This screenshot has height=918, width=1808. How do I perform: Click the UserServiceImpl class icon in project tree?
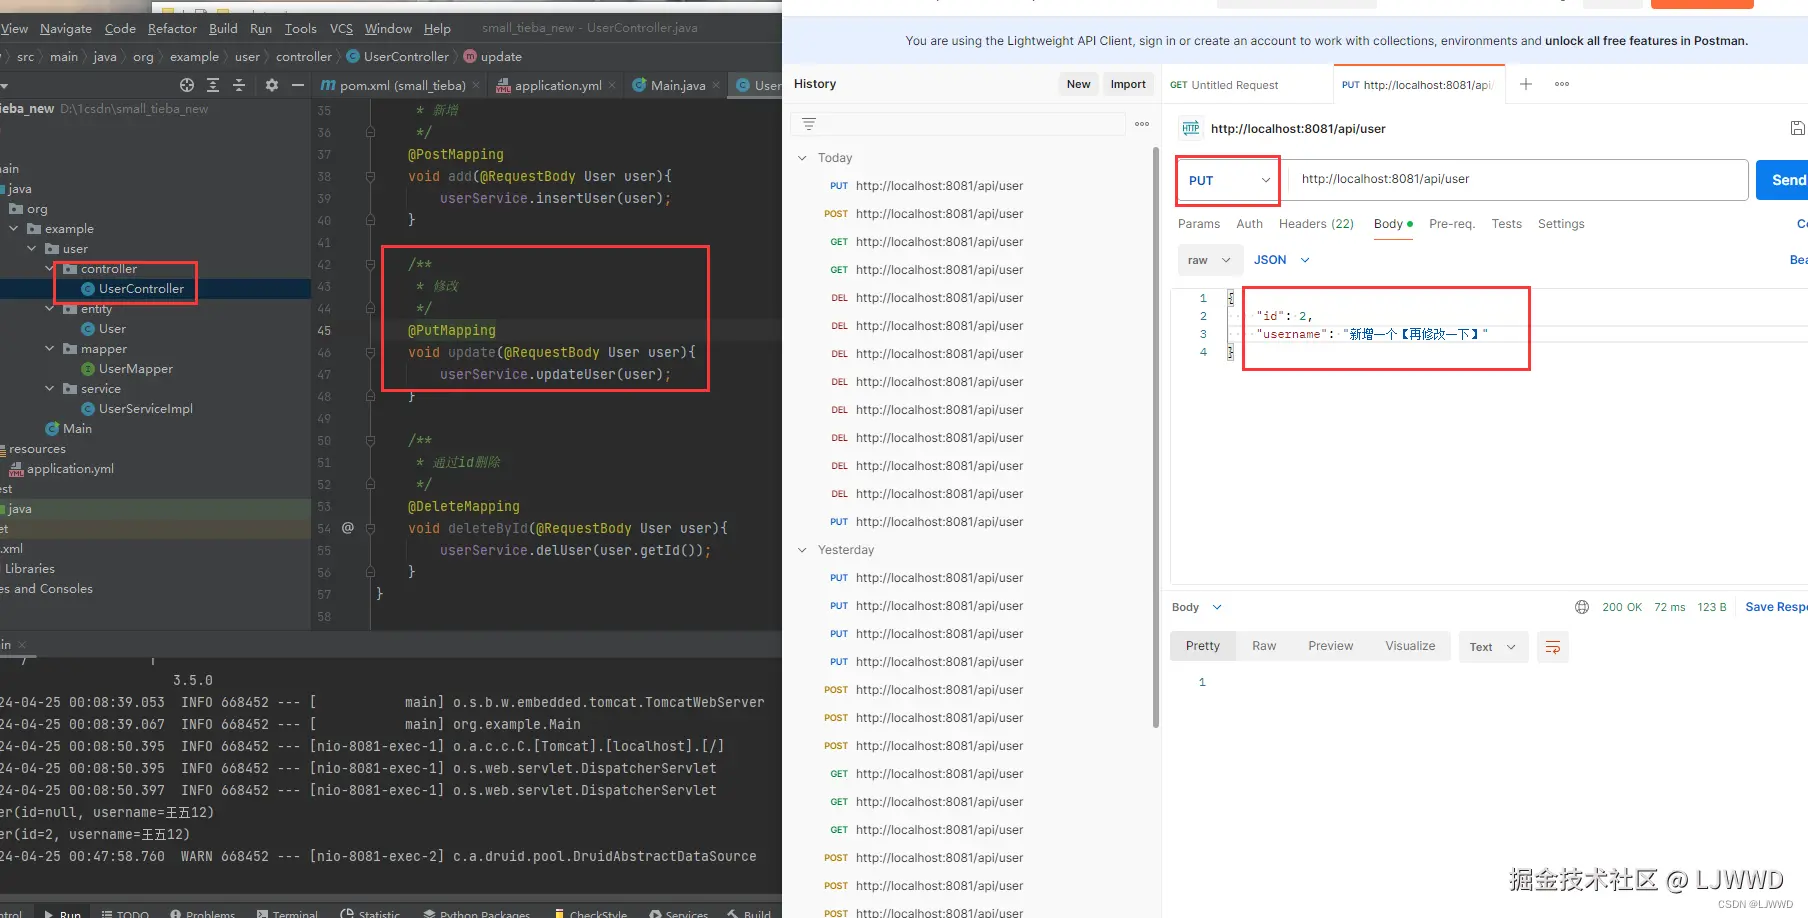tap(88, 409)
